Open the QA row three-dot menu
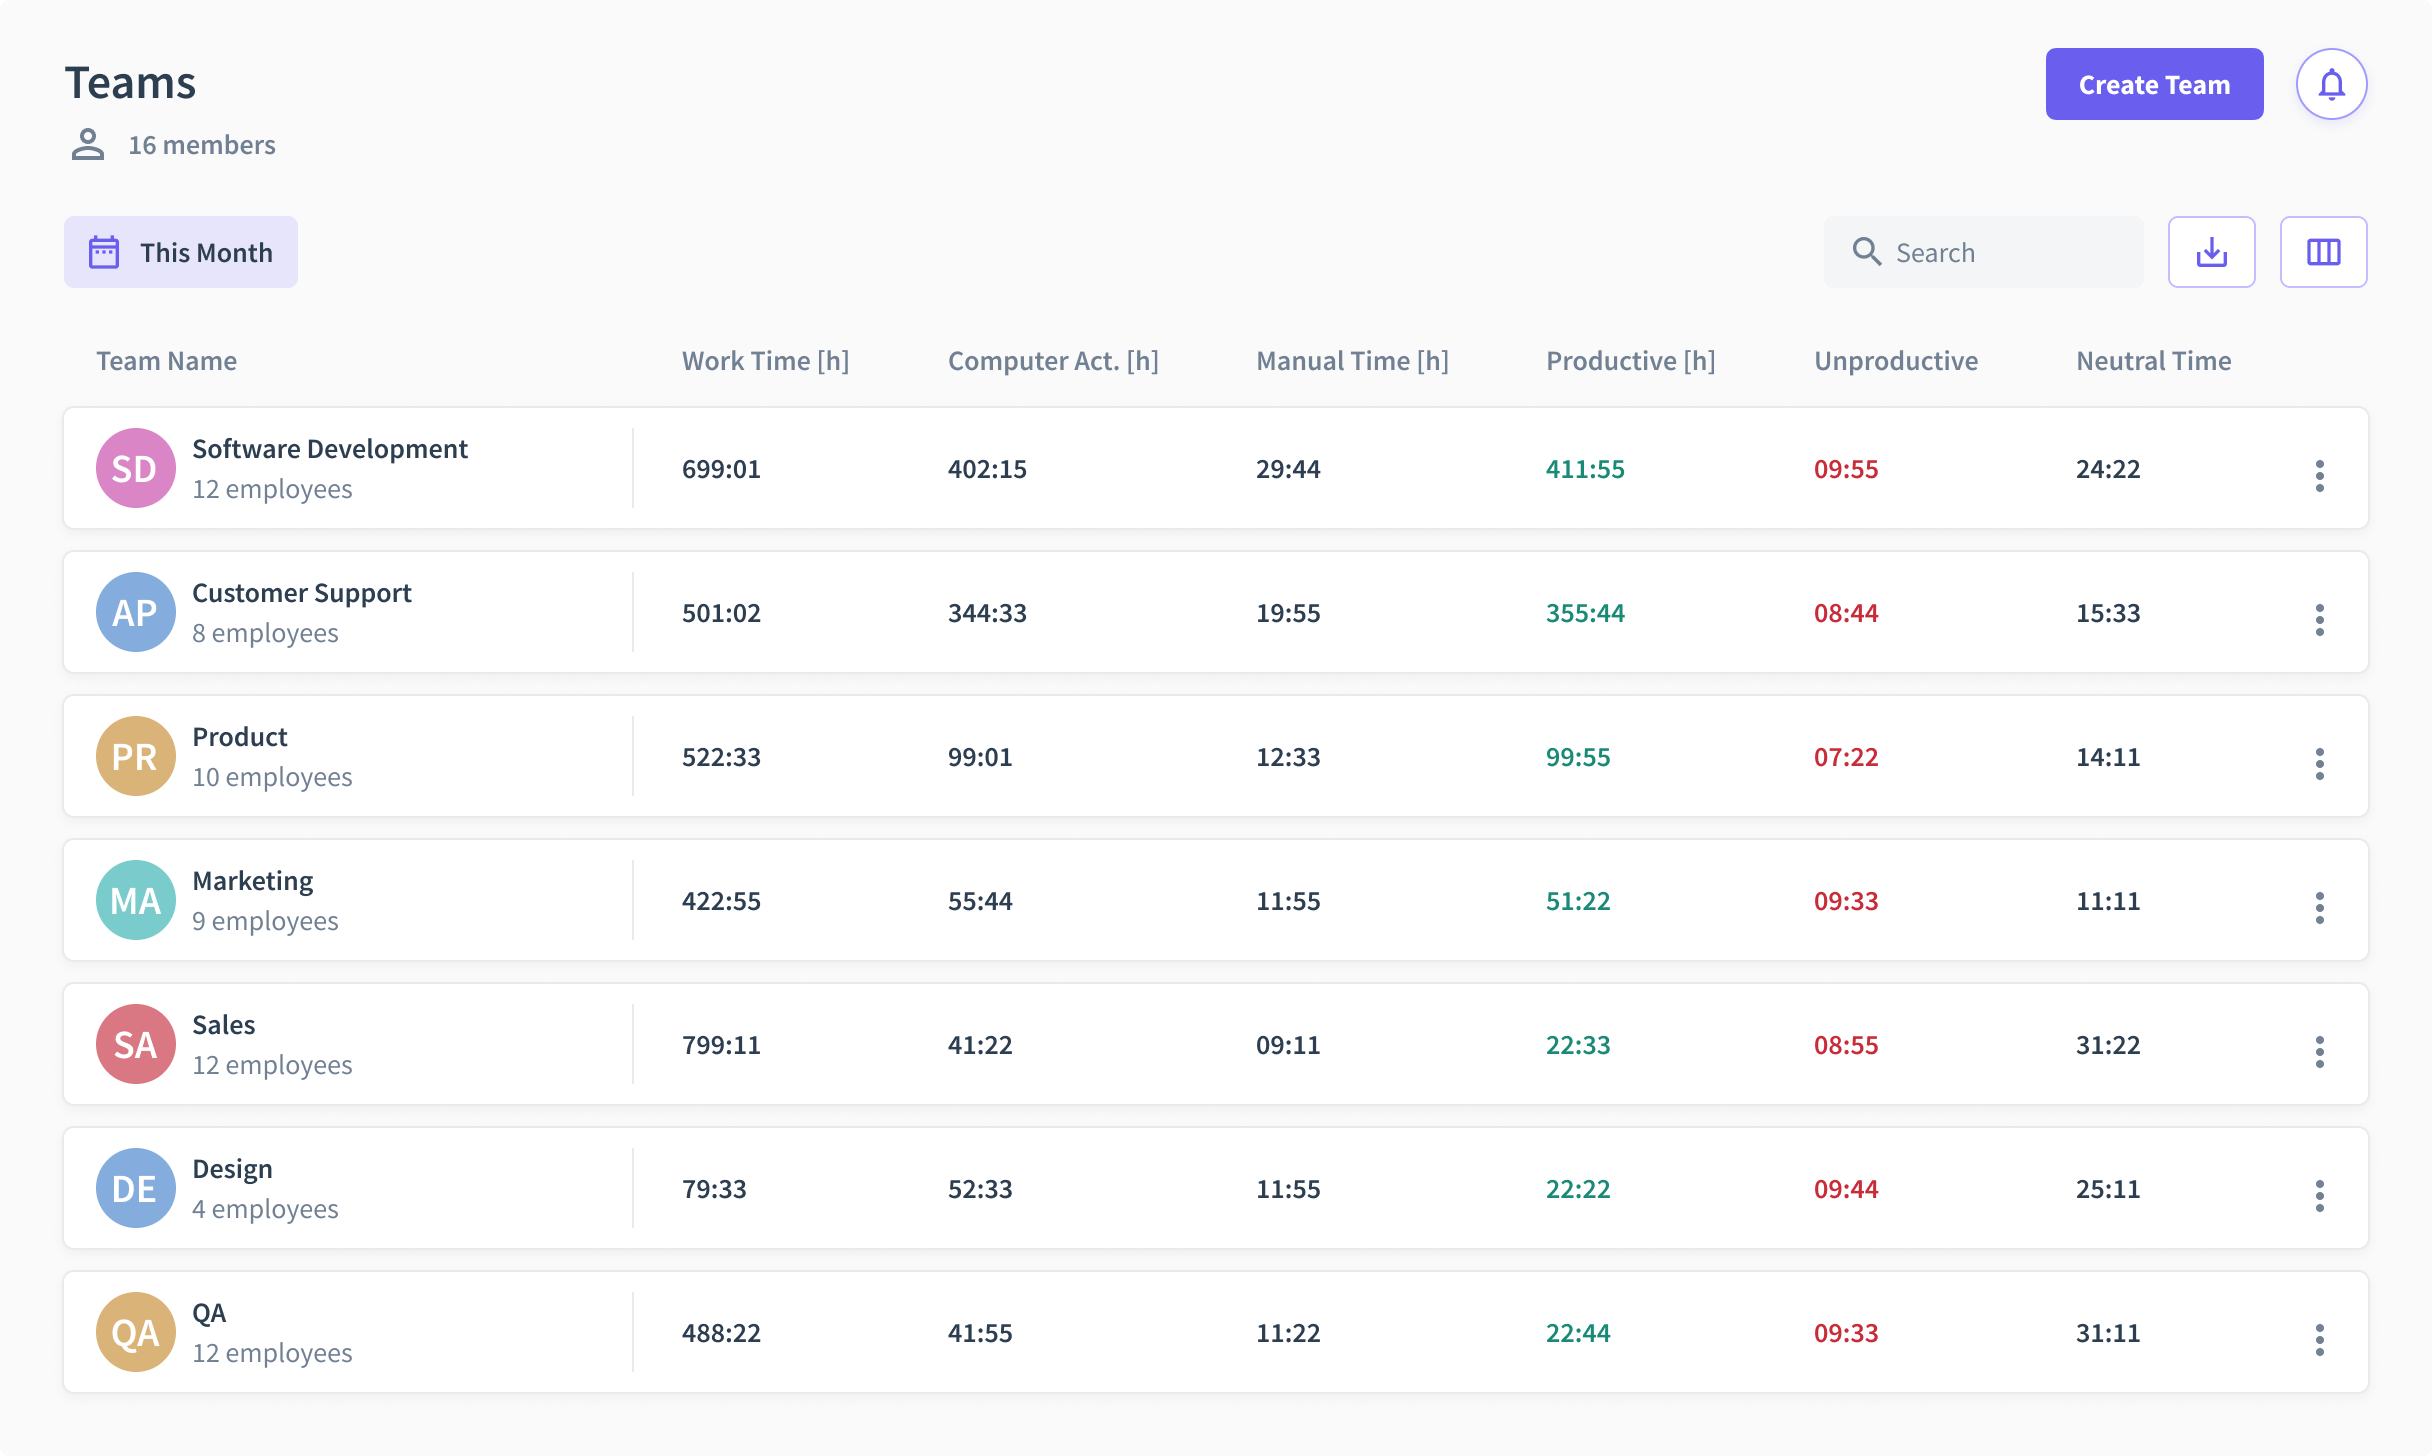 click(2319, 1340)
